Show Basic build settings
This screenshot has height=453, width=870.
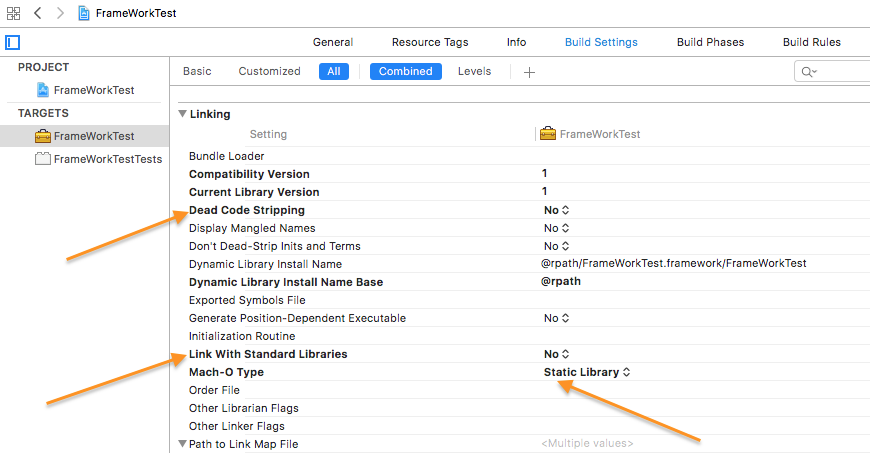pos(197,72)
